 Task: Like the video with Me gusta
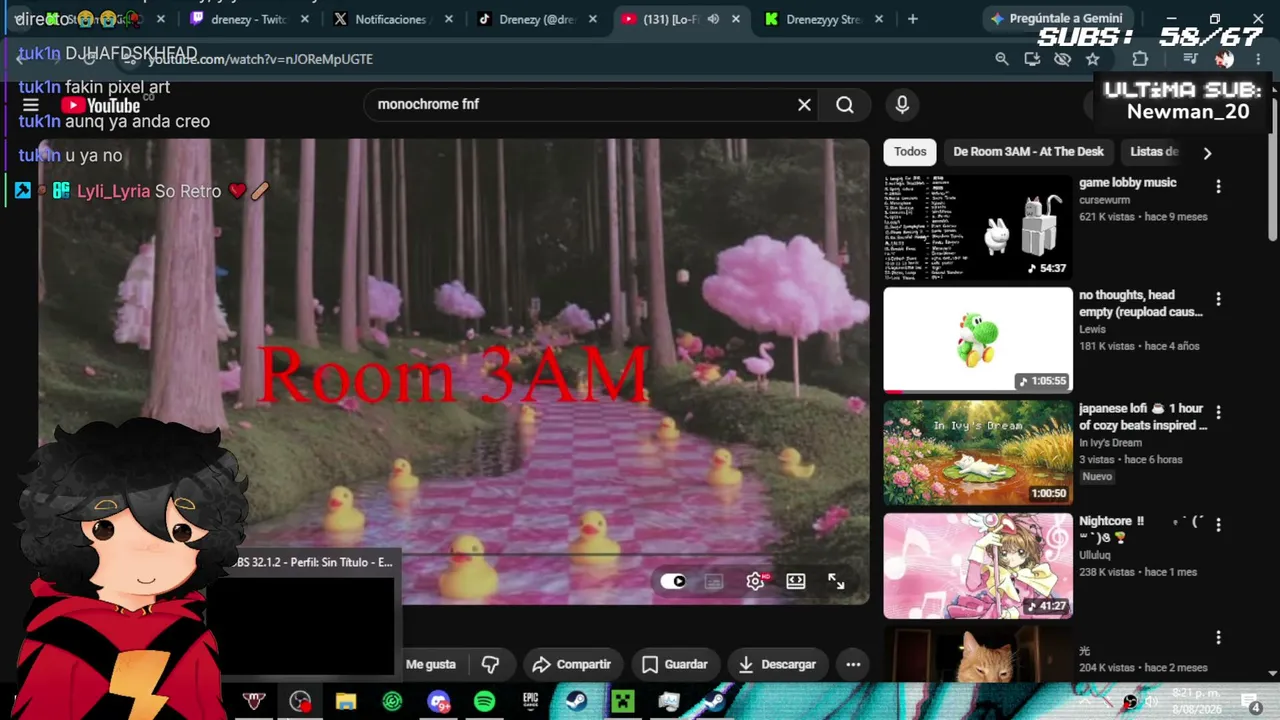pyautogui.click(x=431, y=664)
